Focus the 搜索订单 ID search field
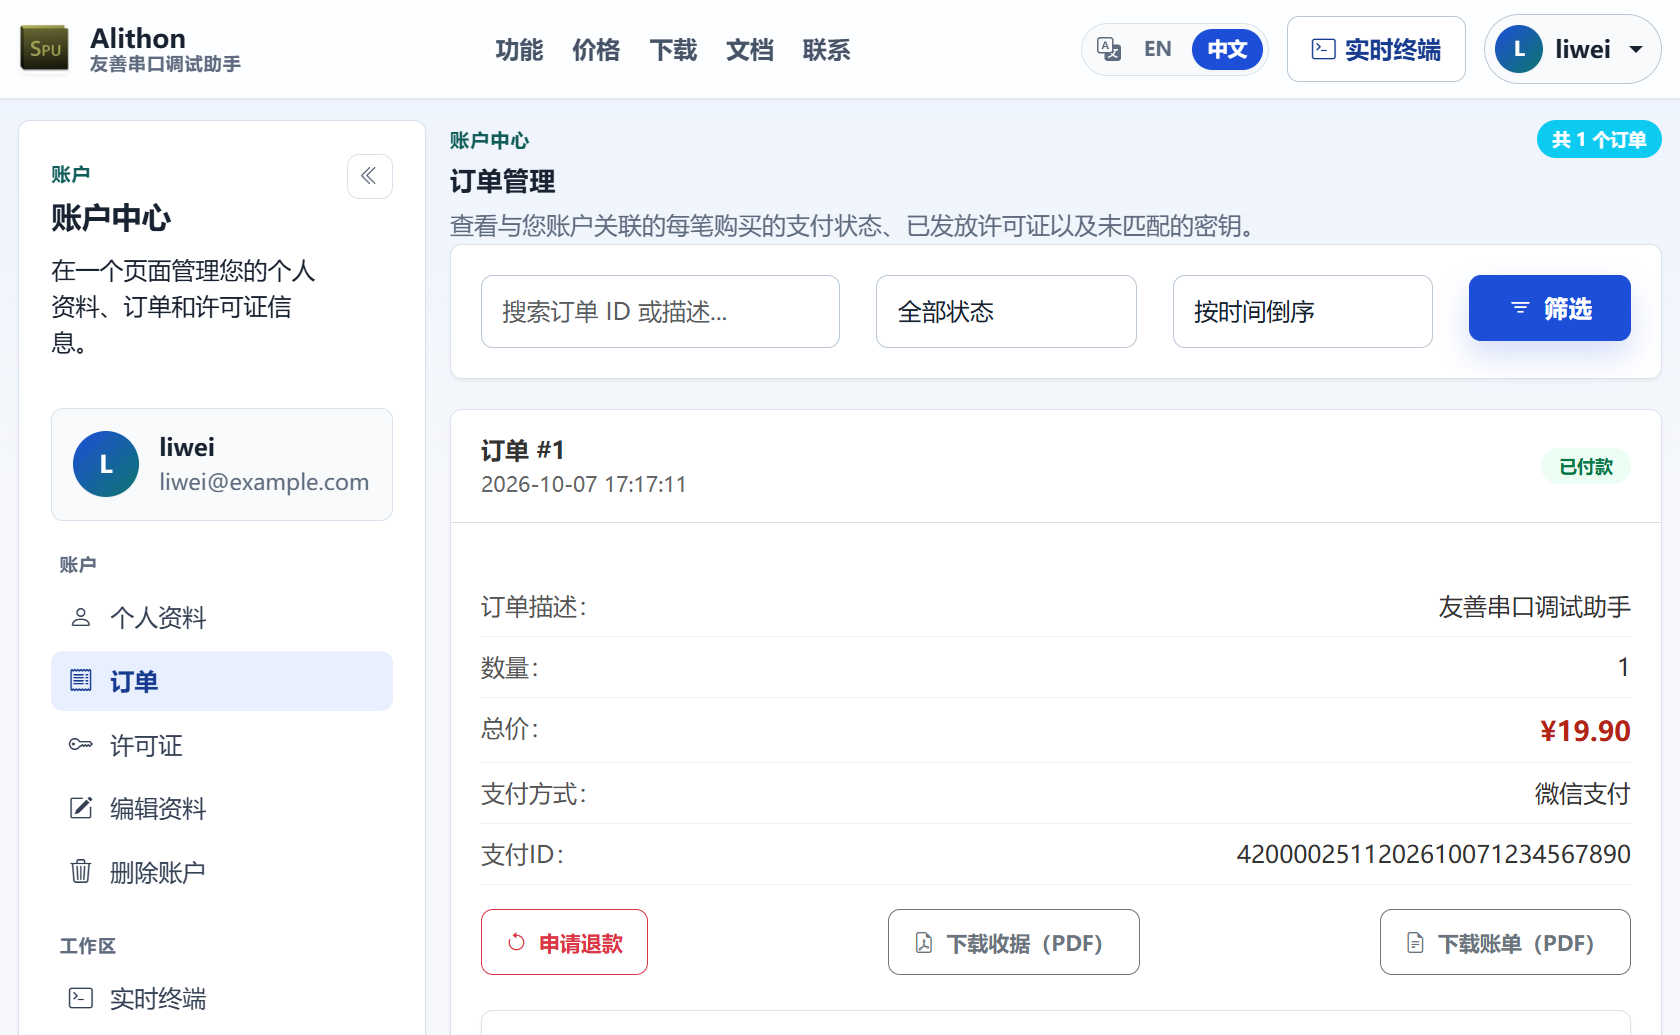The width and height of the screenshot is (1680, 1035). (x=660, y=312)
